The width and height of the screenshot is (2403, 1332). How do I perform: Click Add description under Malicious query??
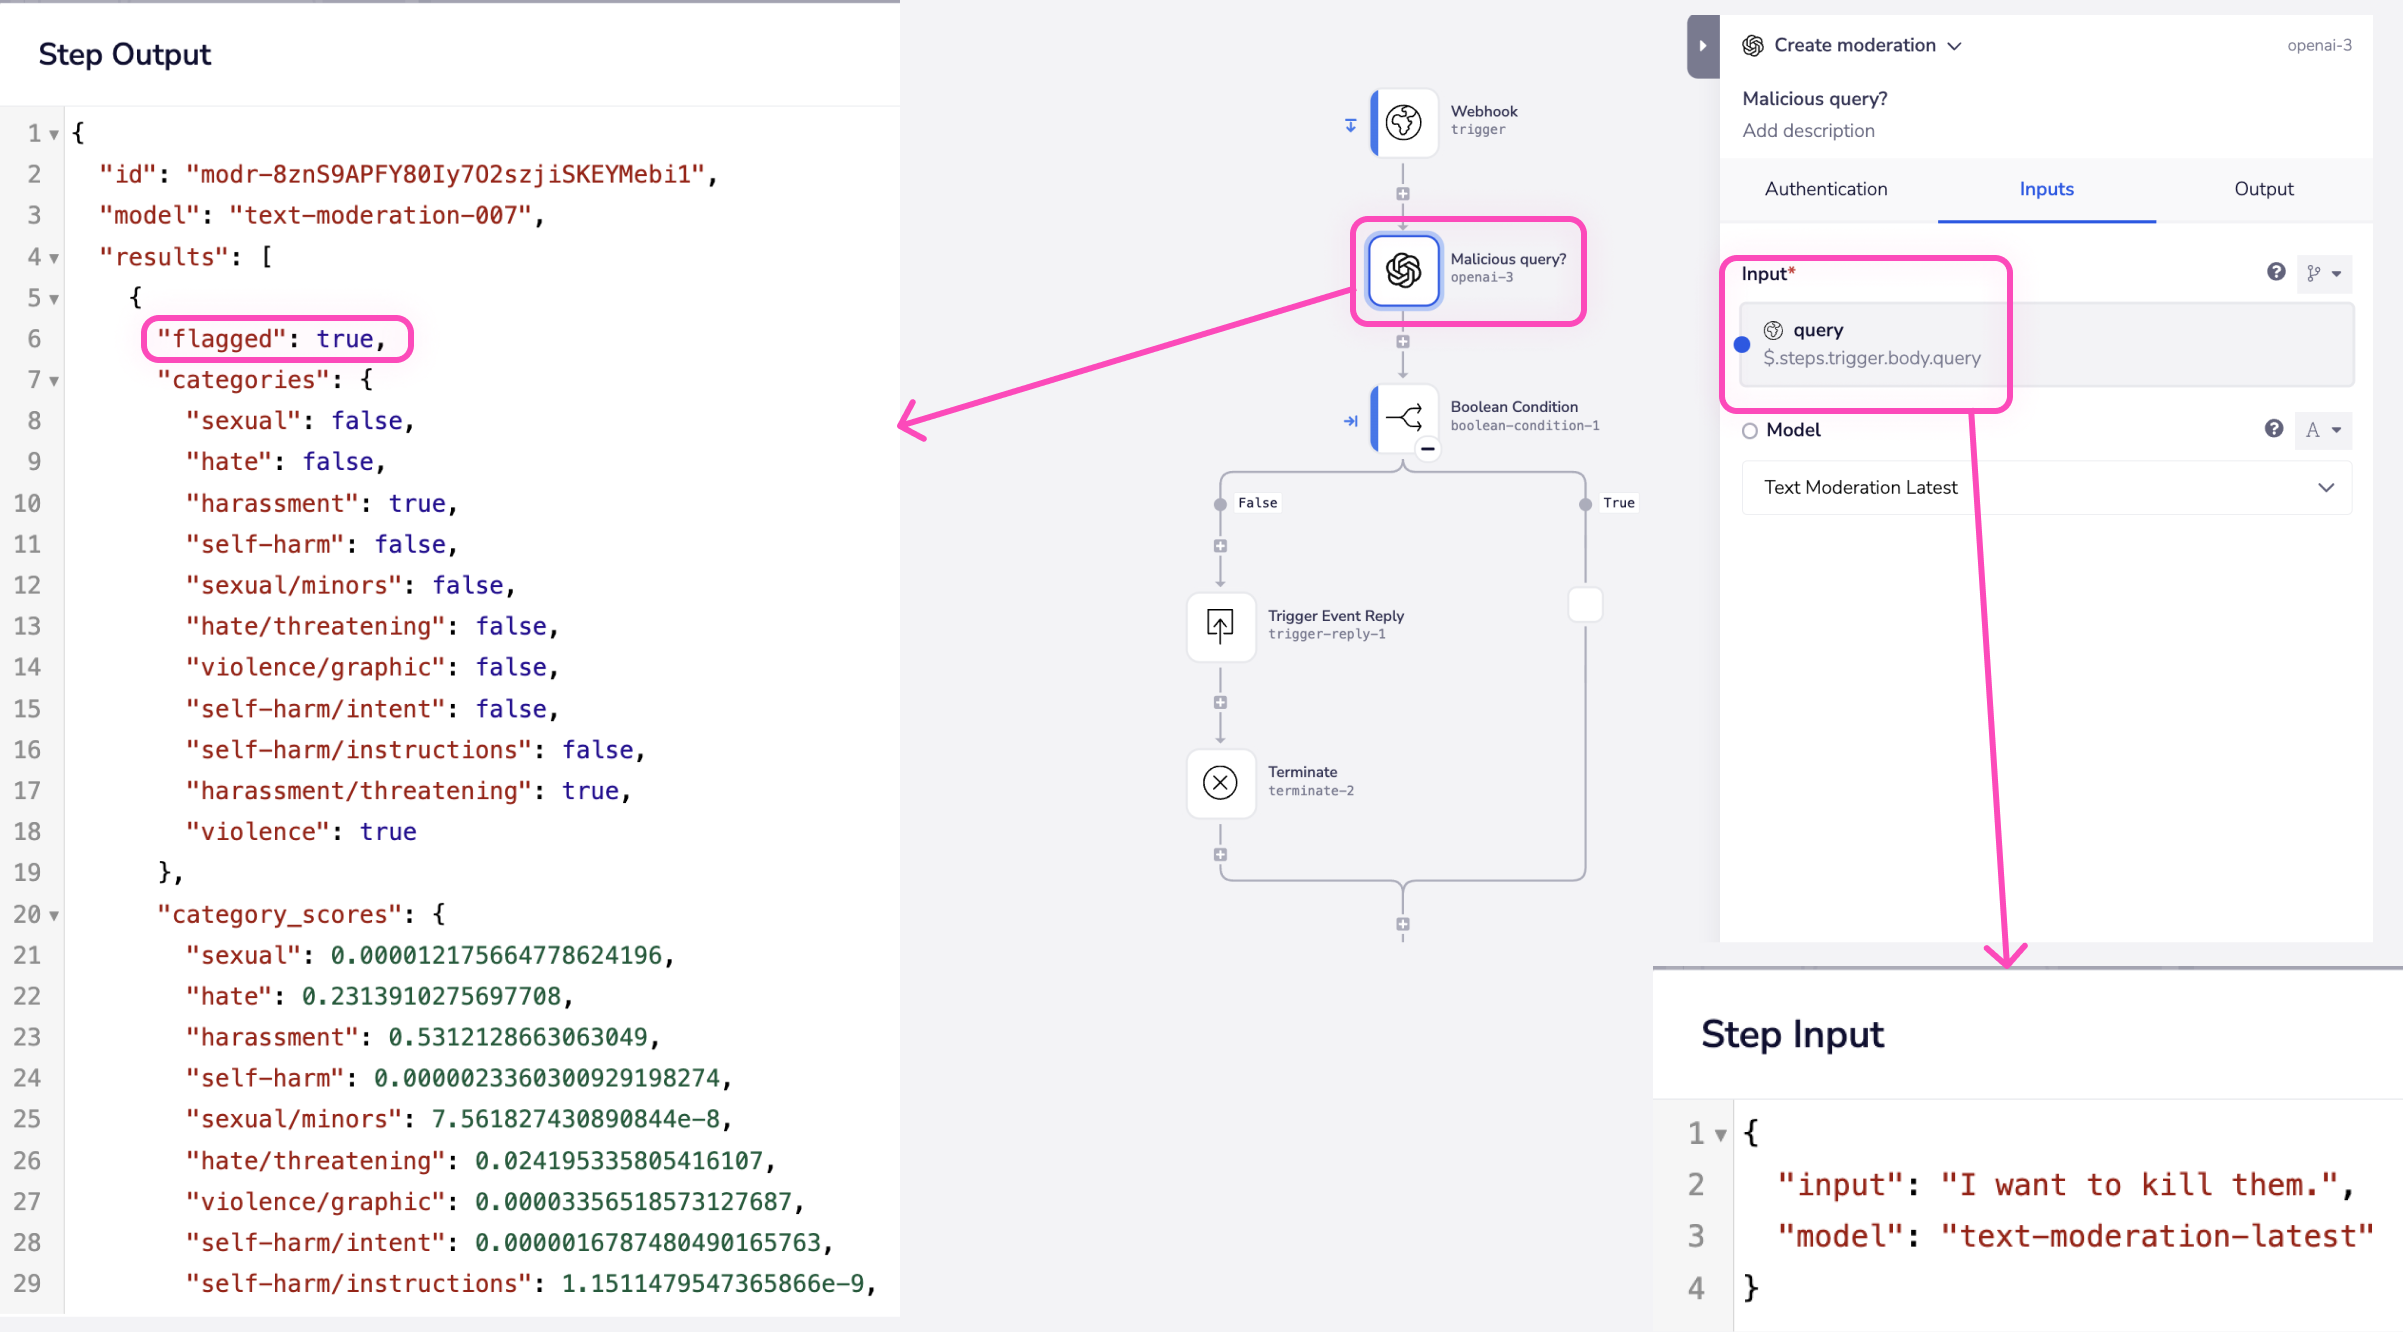(1808, 131)
